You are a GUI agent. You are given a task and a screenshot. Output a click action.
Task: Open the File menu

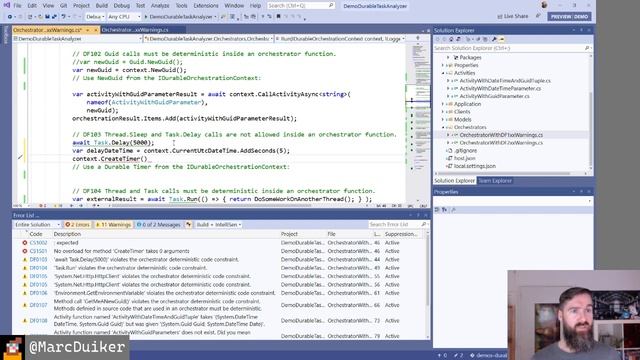click(17, 6)
